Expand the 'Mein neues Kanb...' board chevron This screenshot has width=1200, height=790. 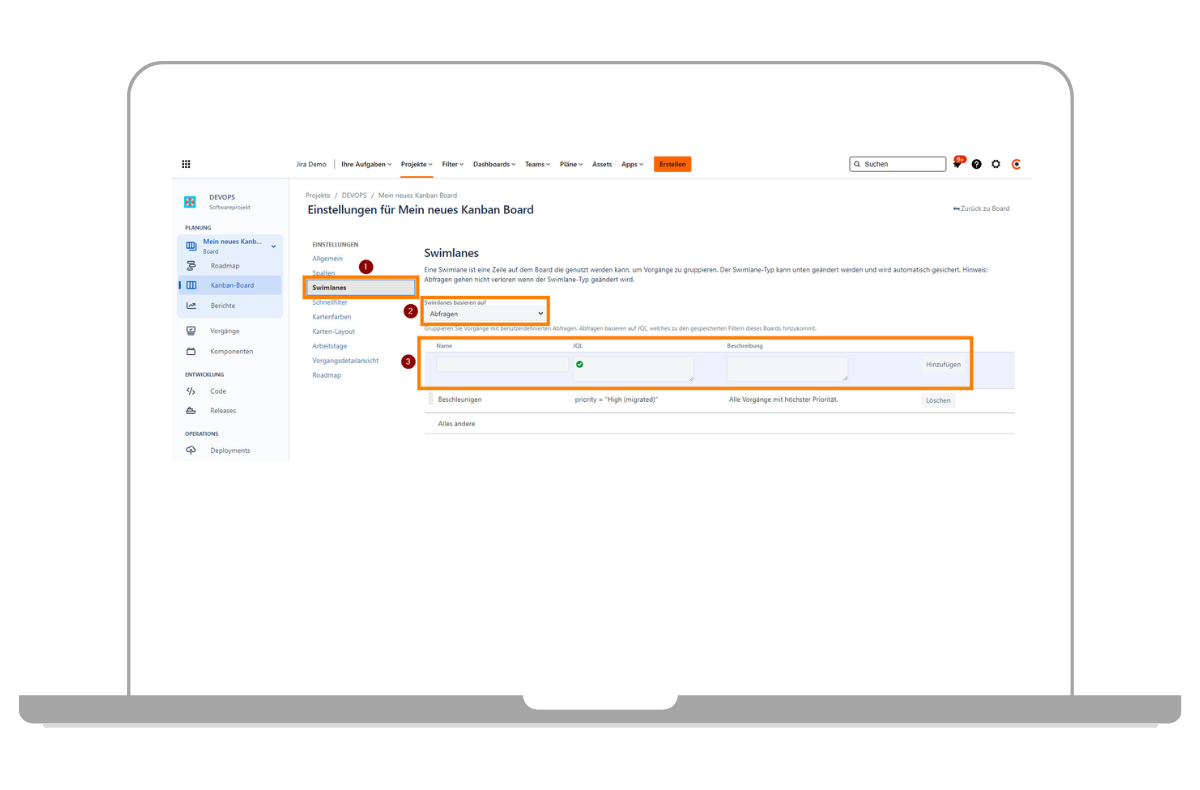pyautogui.click(x=273, y=246)
